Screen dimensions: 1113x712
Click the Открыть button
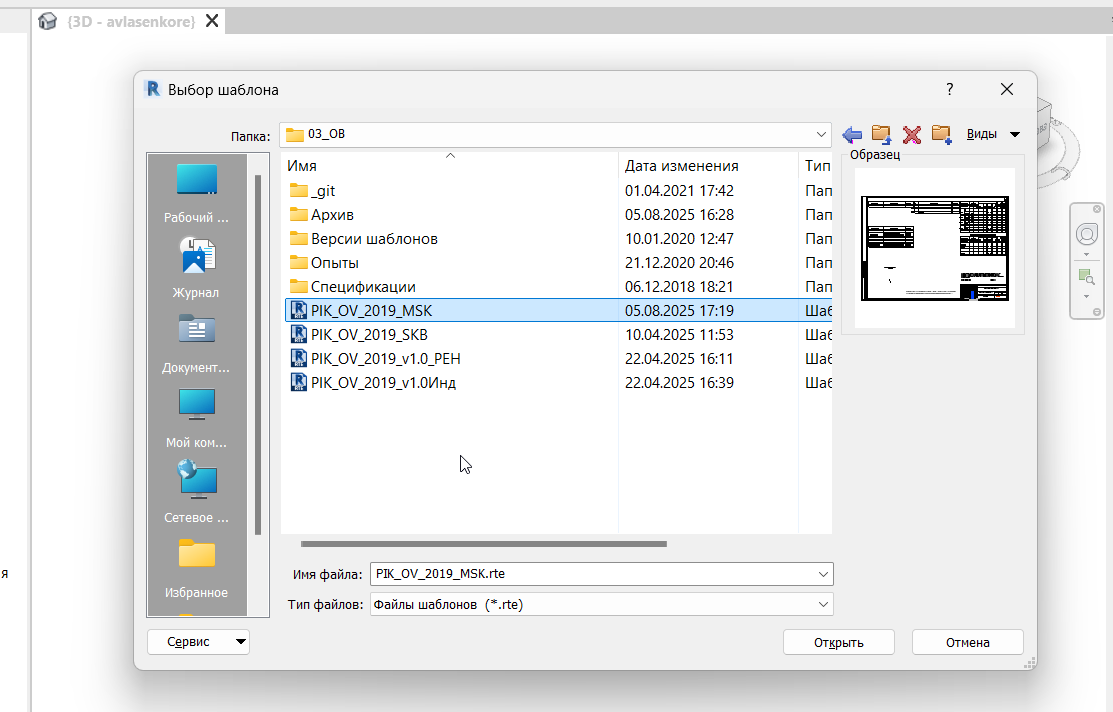(838, 642)
